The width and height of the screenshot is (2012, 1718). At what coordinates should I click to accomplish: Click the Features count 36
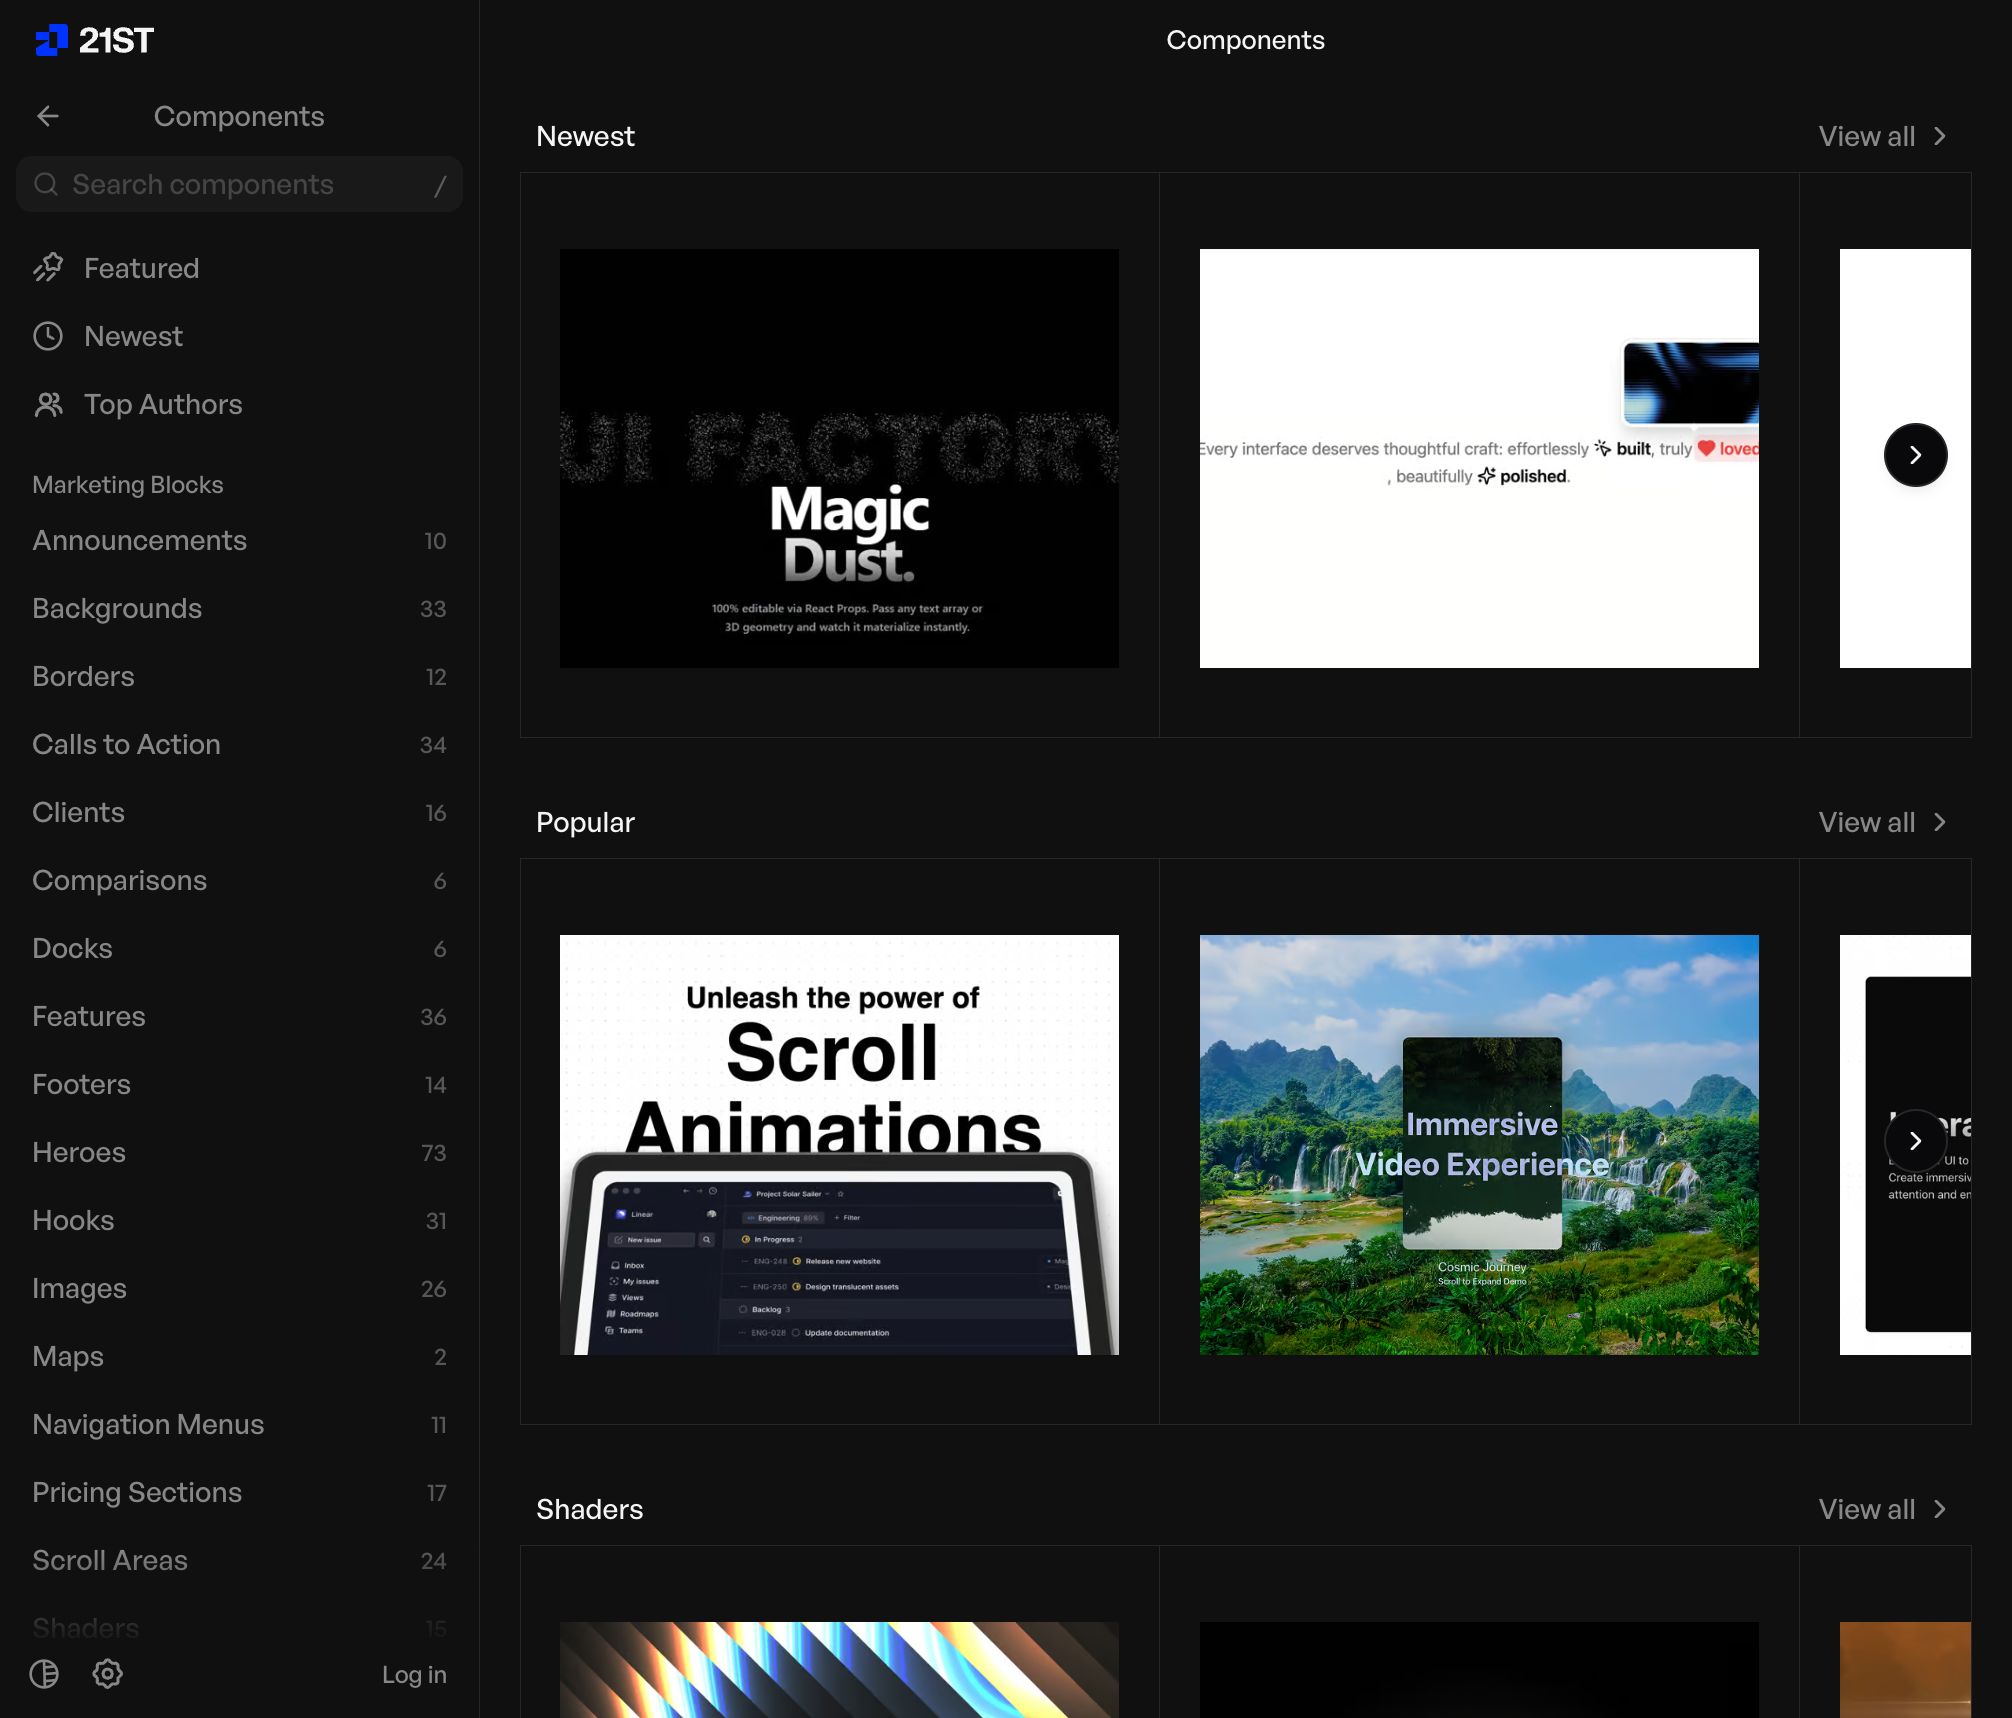[x=433, y=1016]
